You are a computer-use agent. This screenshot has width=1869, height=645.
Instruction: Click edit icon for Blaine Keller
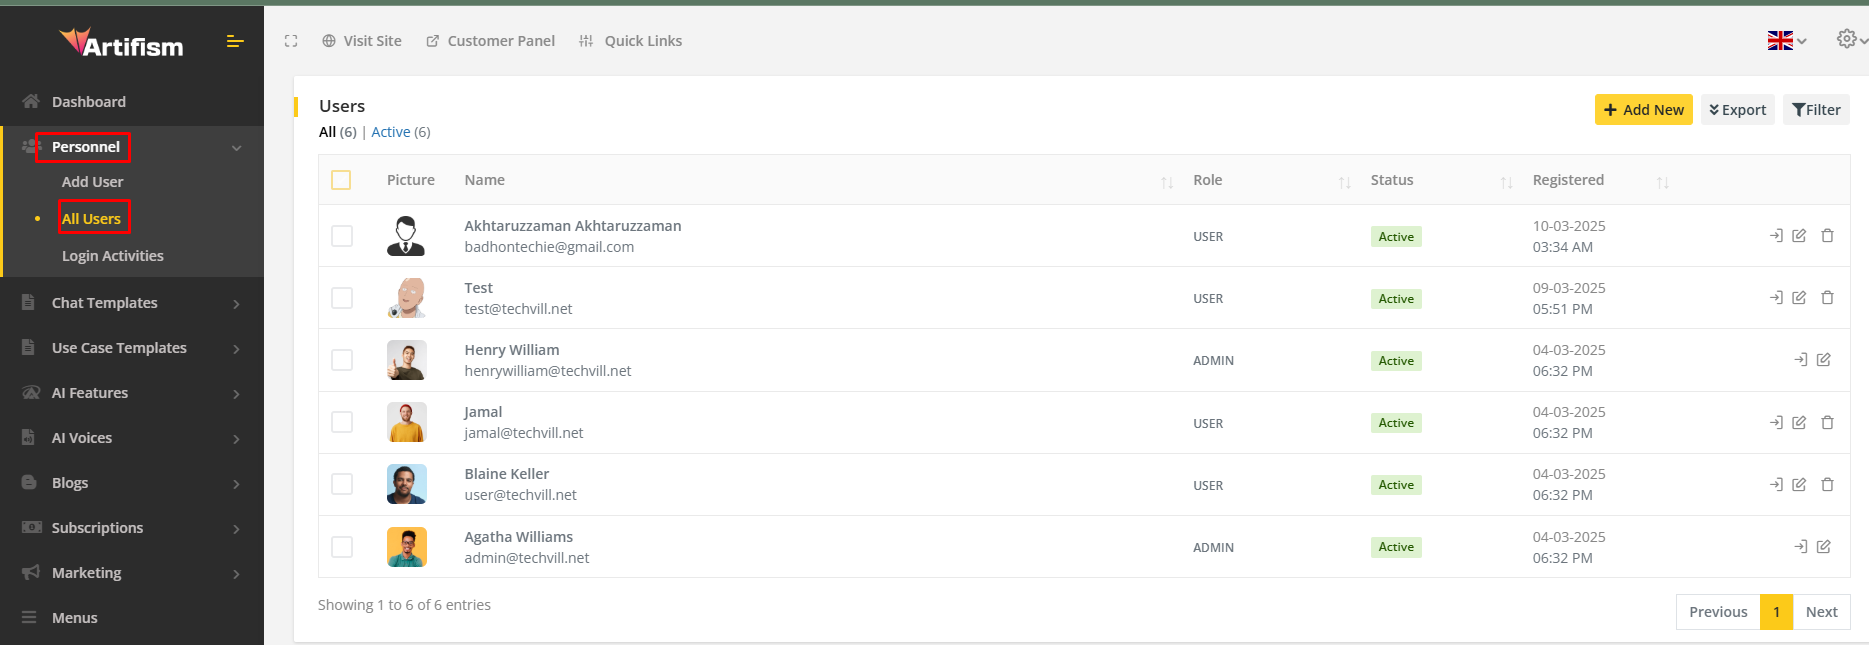[x=1799, y=485]
